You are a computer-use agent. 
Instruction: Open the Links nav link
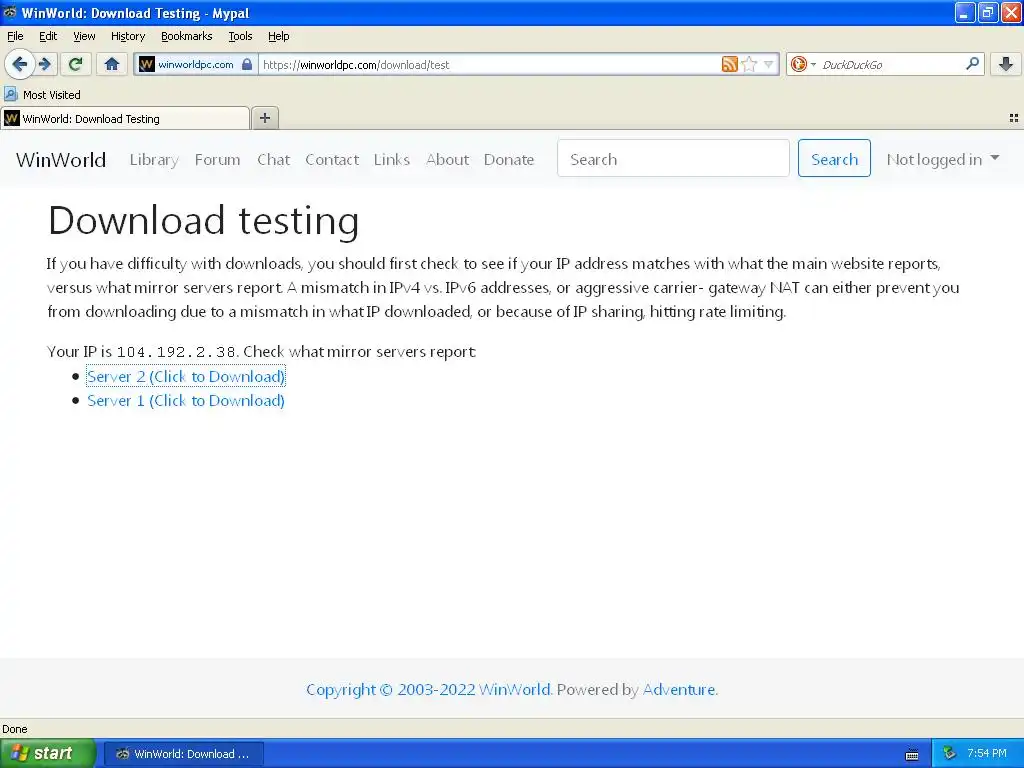(392, 159)
